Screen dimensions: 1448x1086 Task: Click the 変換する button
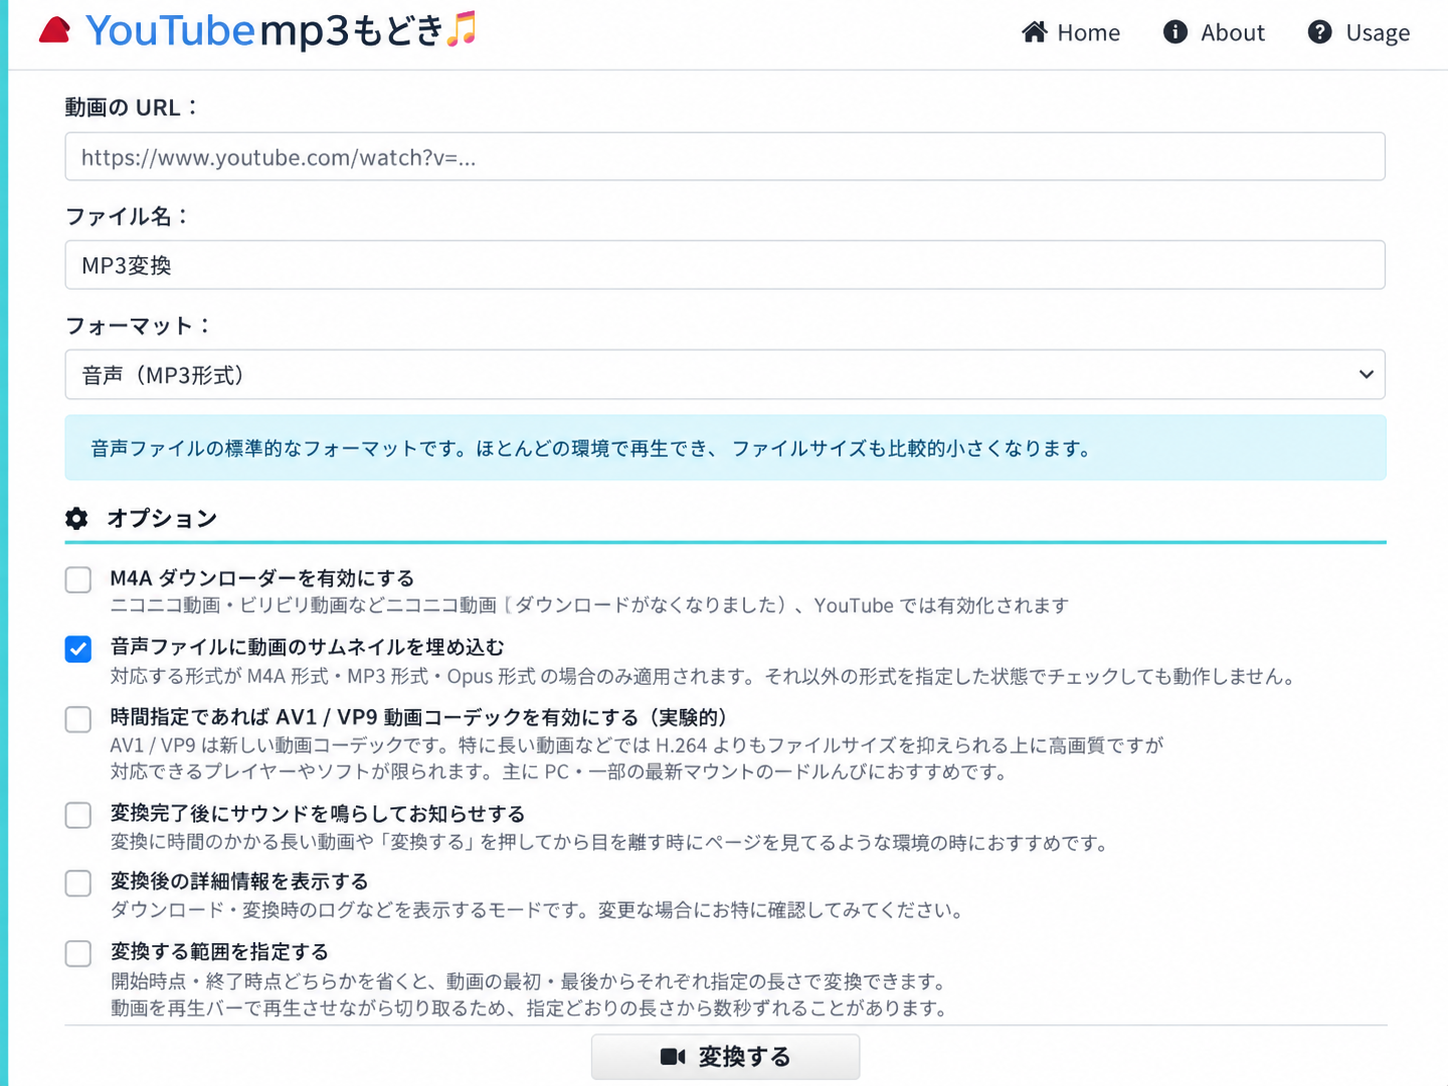click(x=725, y=1057)
